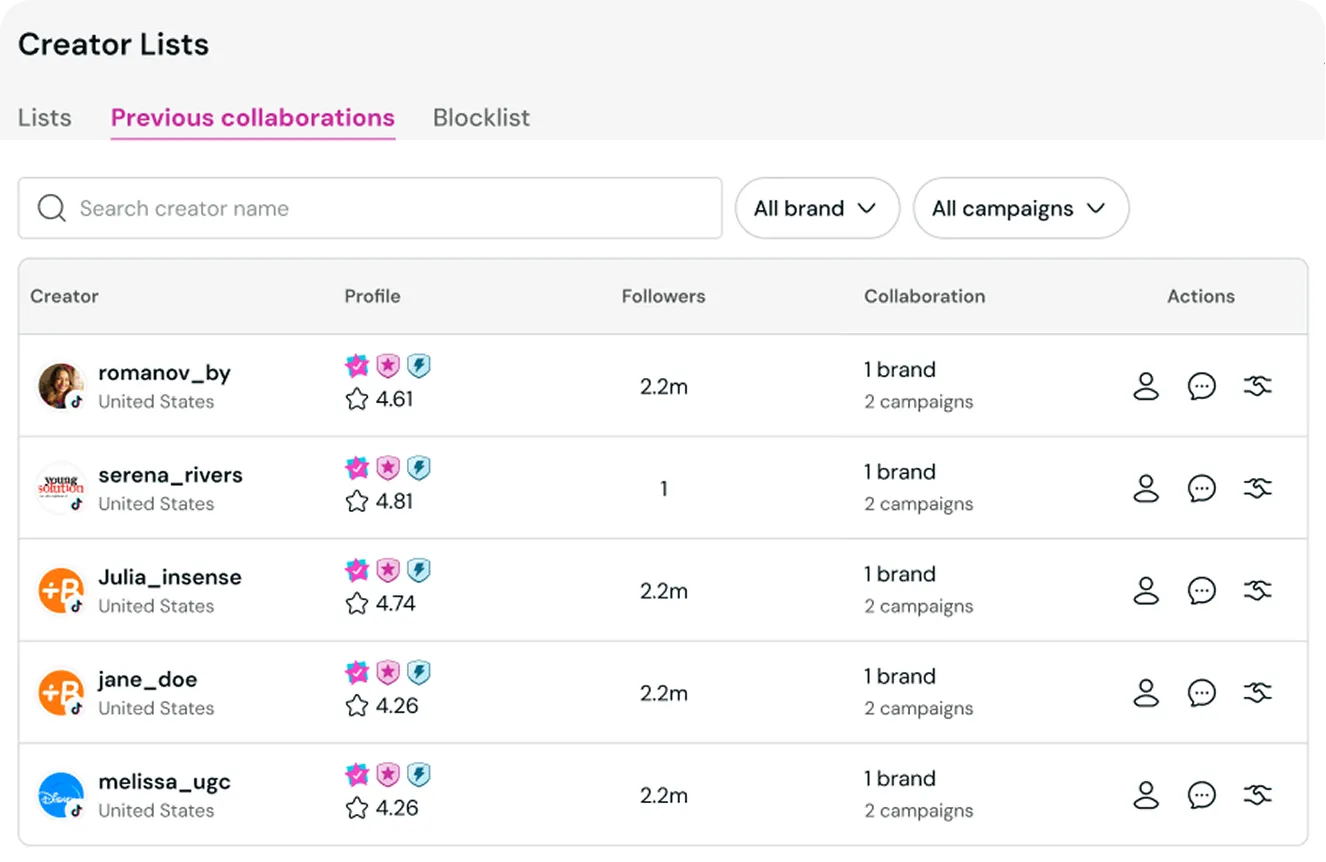The height and width of the screenshot is (862, 1326).
Task: Click handshake icon in jane_doe row
Action: coord(1258,691)
